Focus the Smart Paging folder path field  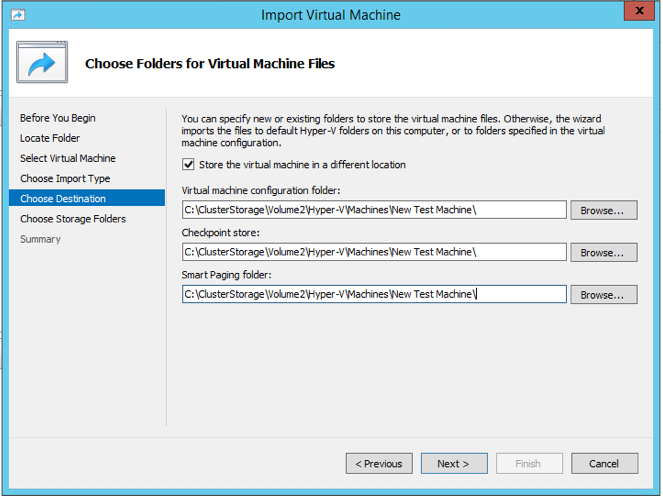click(374, 295)
